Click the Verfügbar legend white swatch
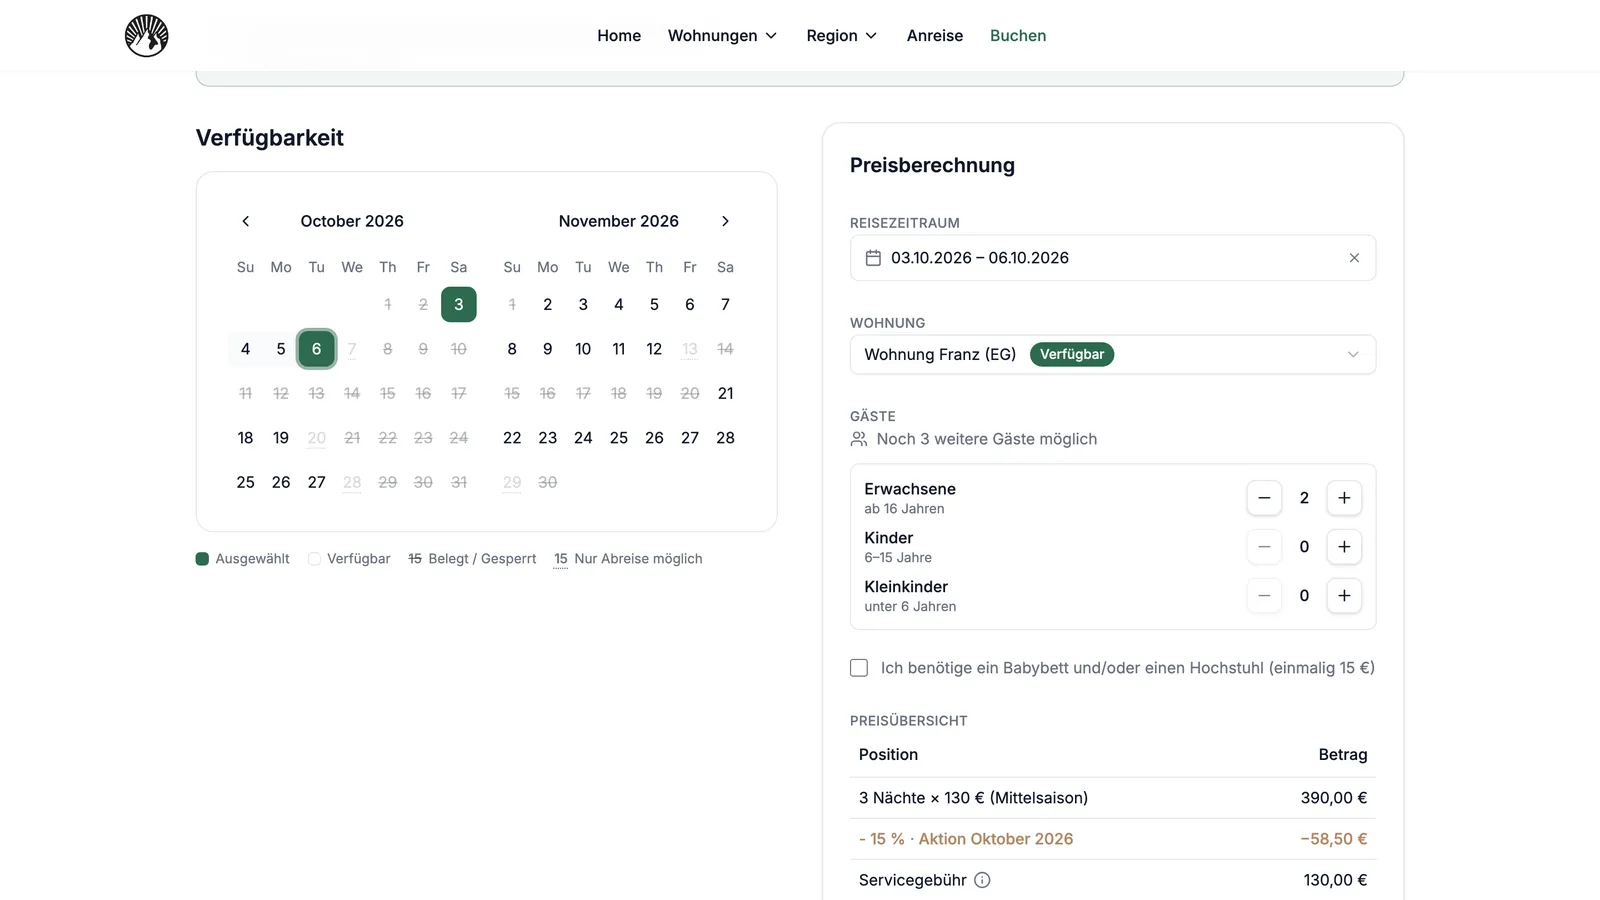This screenshot has height=900, width=1600. [314, 559]
